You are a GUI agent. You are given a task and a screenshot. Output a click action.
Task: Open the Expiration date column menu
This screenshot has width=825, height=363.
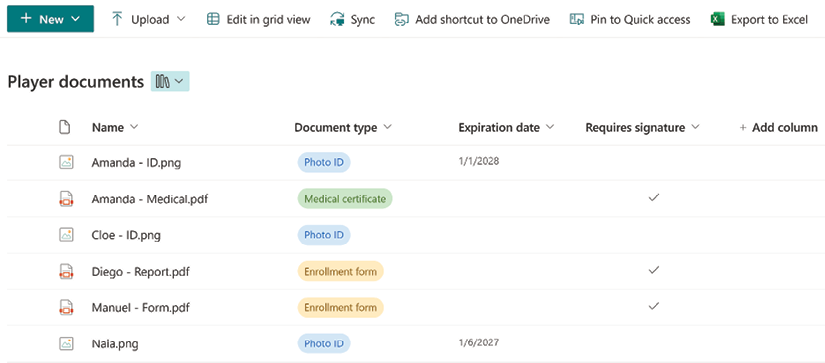550,127
